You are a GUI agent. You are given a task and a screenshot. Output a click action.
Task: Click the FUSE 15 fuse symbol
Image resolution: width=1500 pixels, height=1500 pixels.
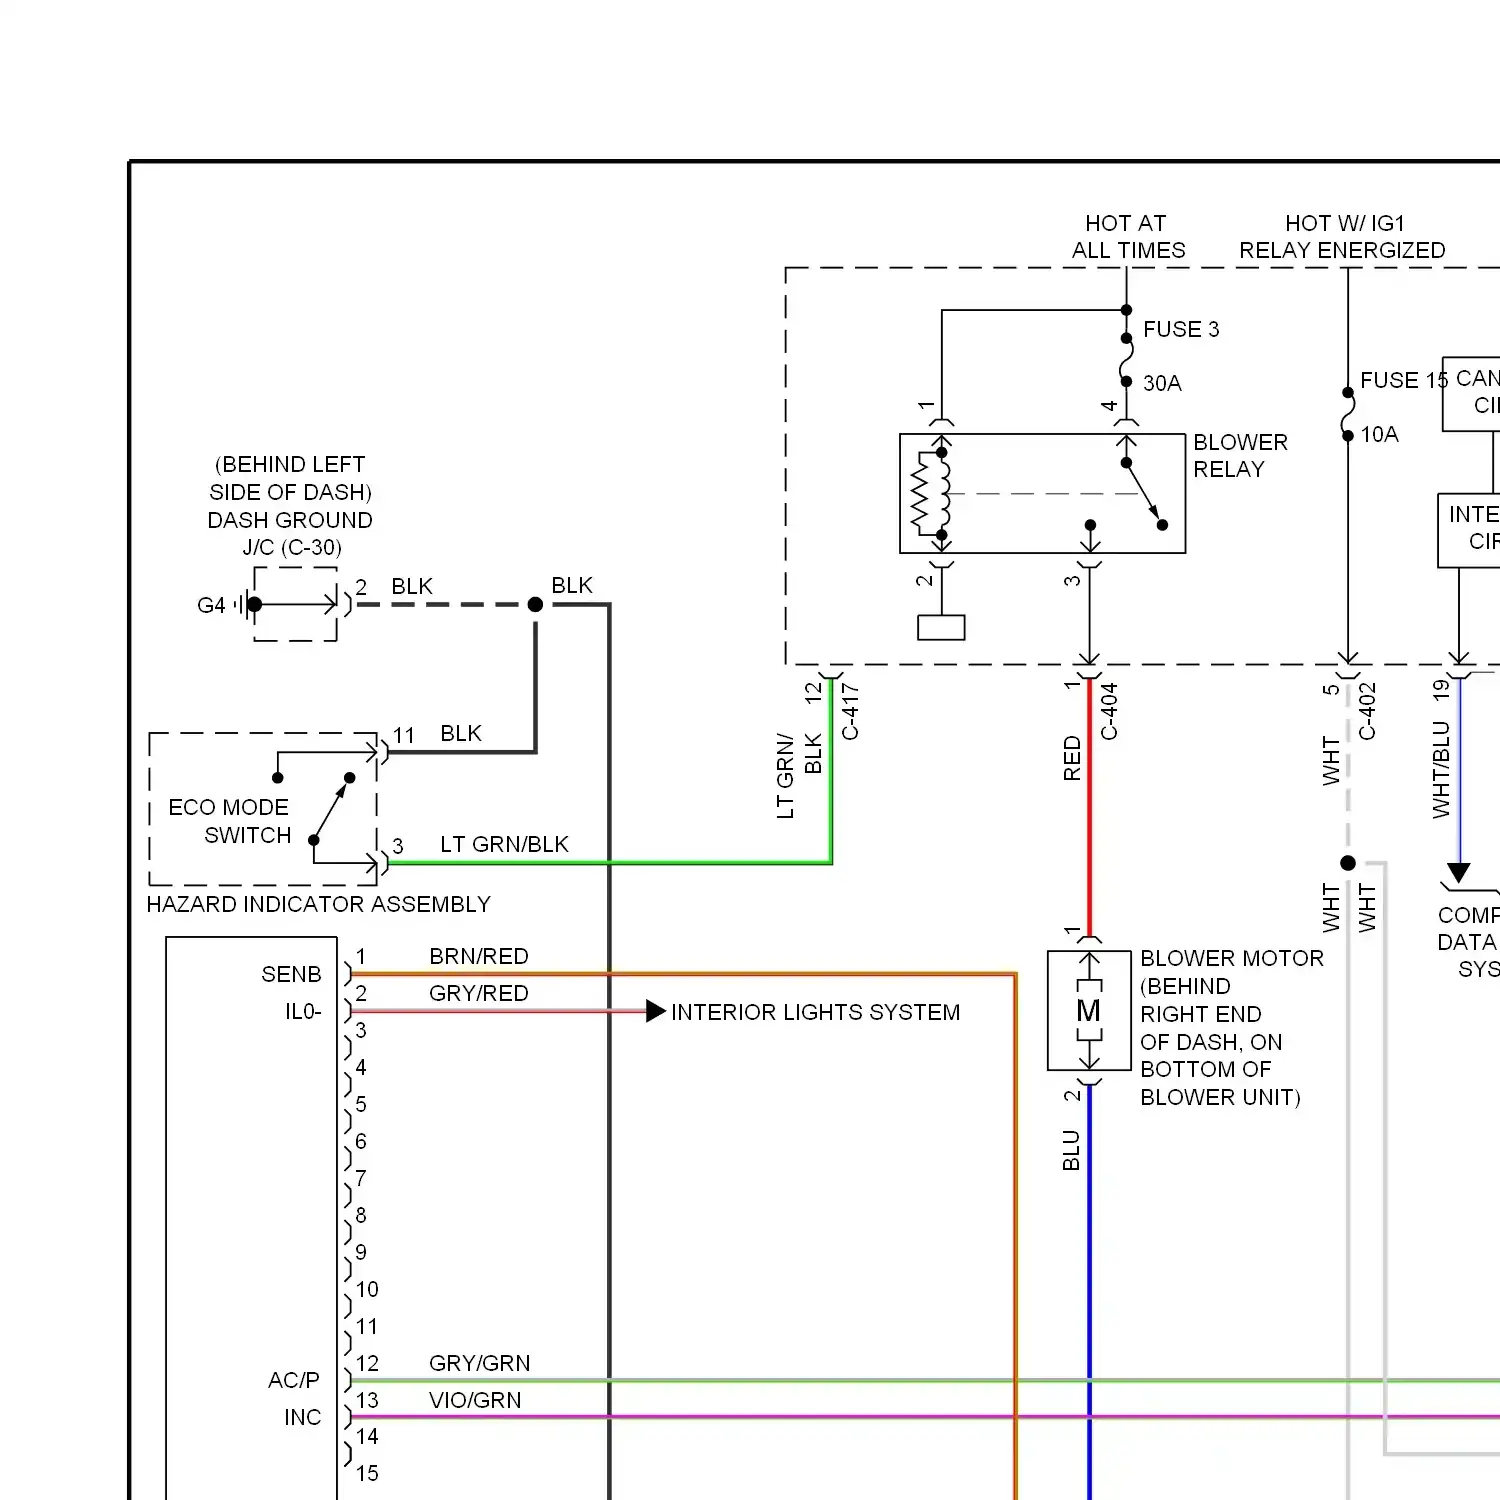[x=1348, y=414]
